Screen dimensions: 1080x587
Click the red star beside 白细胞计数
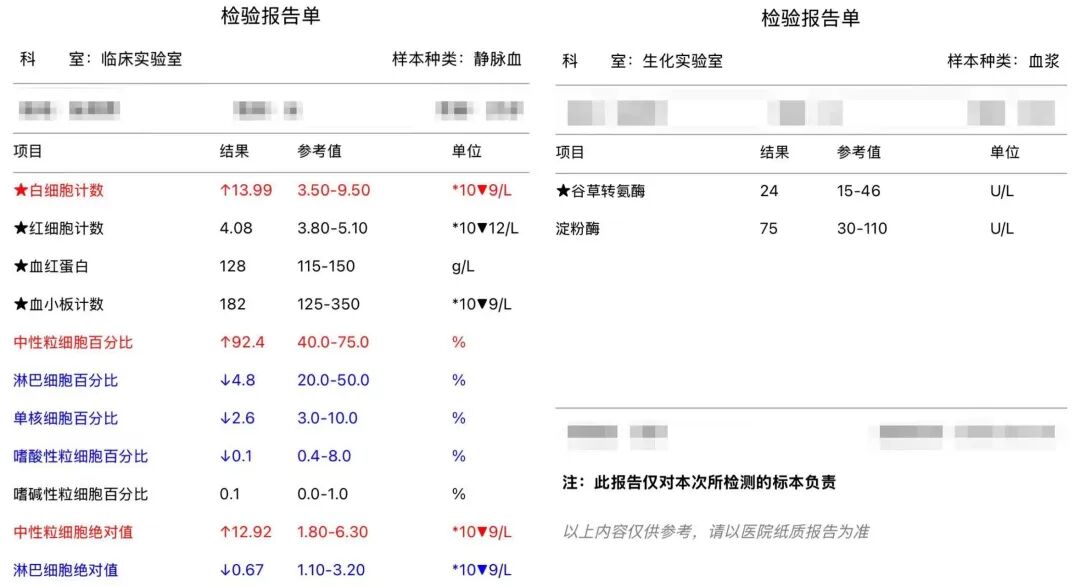click(x=21, y=190)
